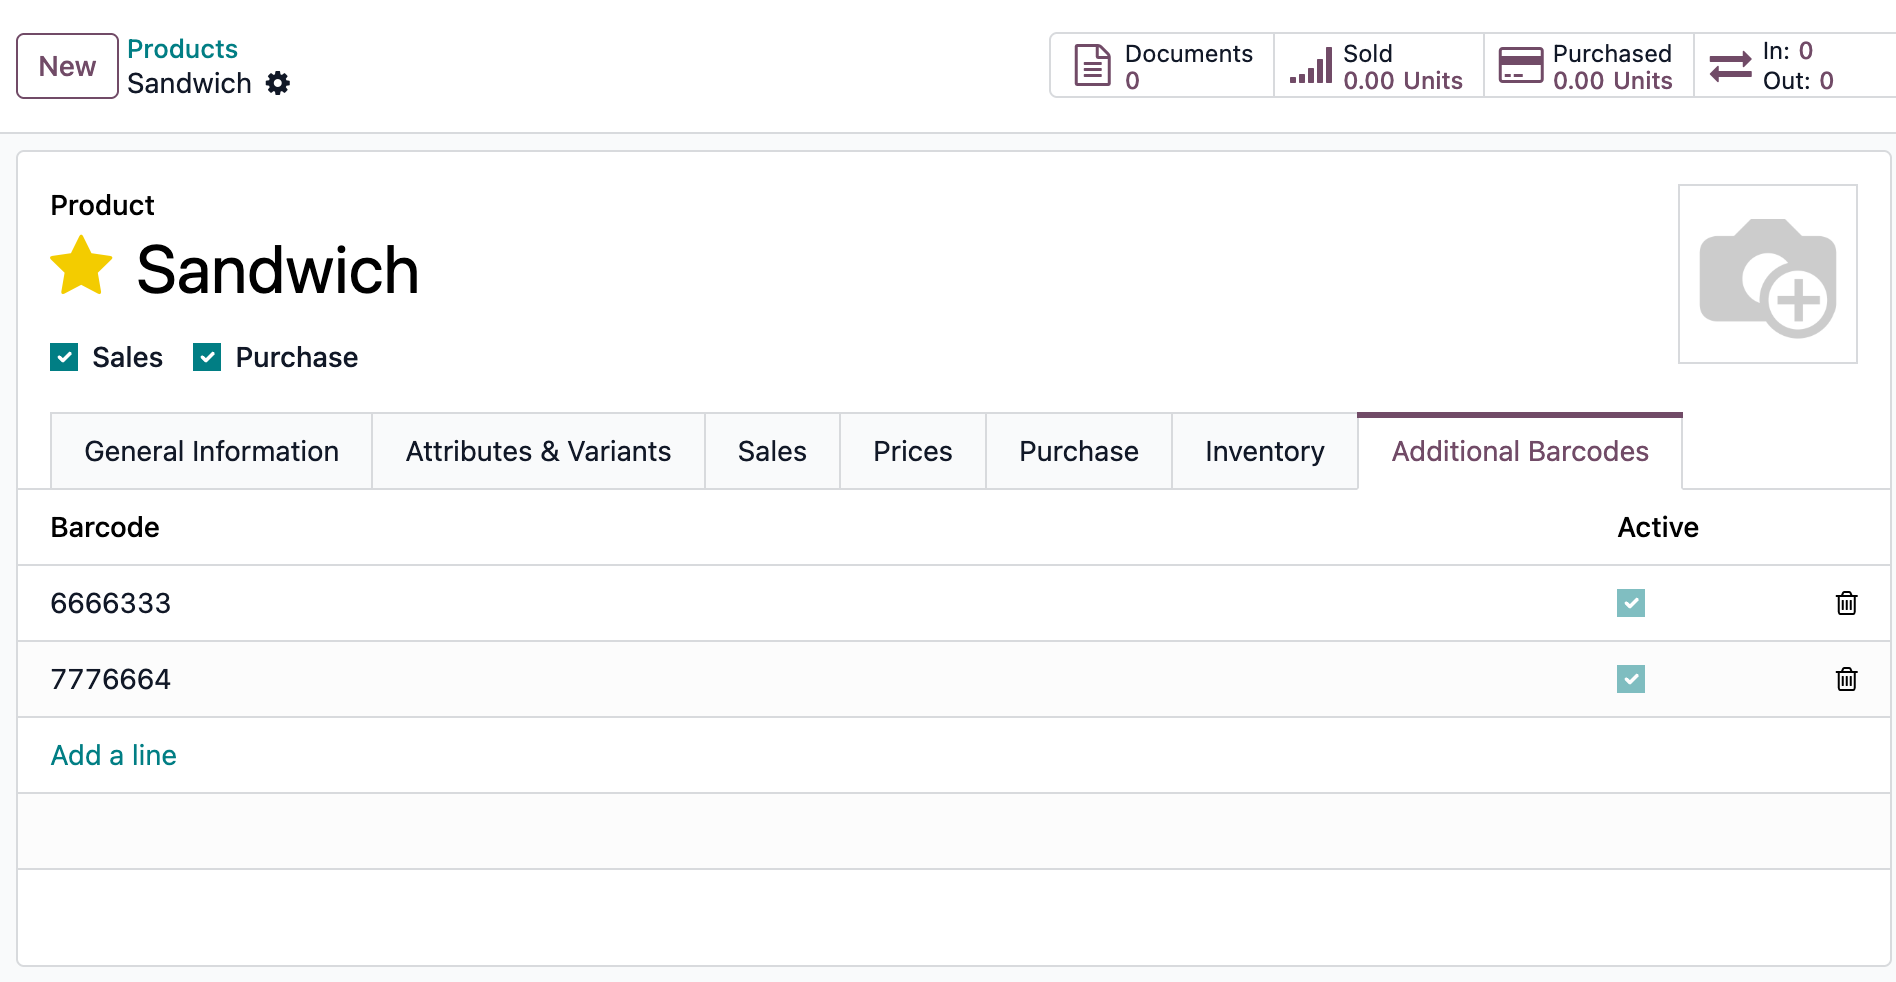This screenshot has width=1896, height=982.
Task: Disable the Sales checkbox
Action: pos(64,357)
